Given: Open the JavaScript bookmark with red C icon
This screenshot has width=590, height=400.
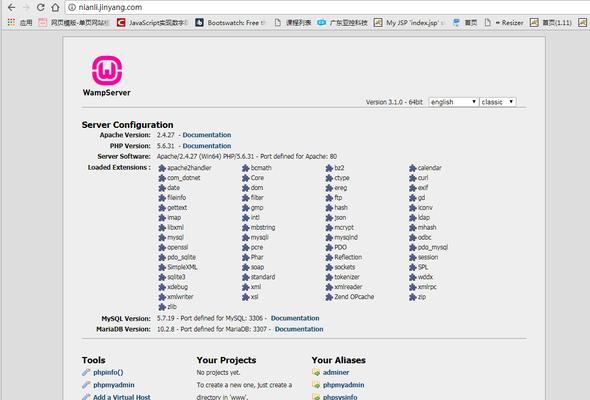Looking at the screenshot, I should (152, 23).
